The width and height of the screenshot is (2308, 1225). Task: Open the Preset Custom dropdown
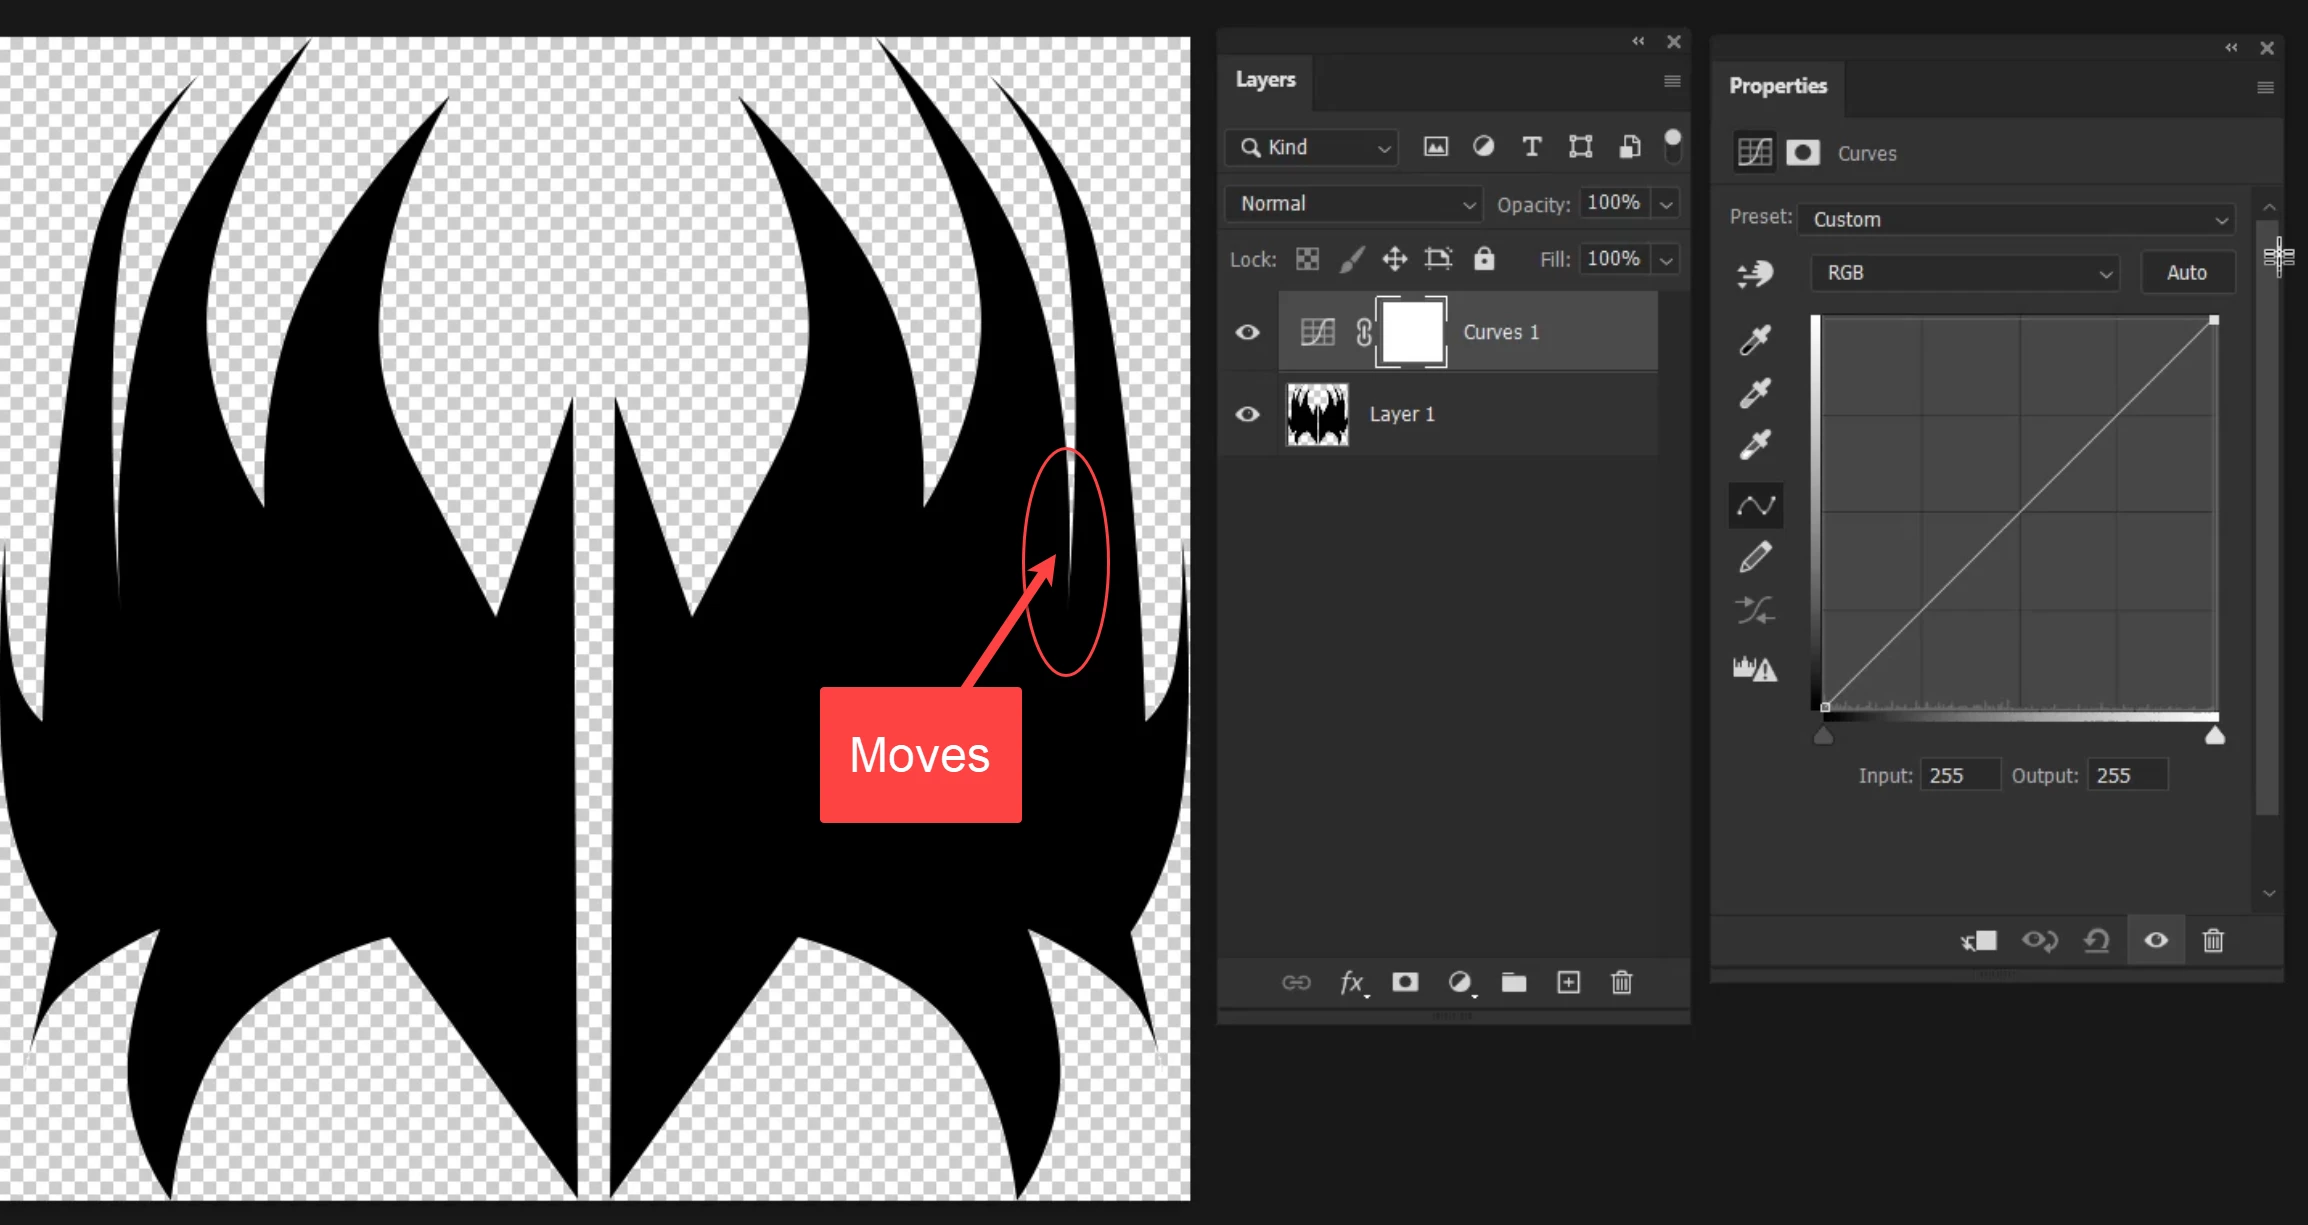[2017, 219]
